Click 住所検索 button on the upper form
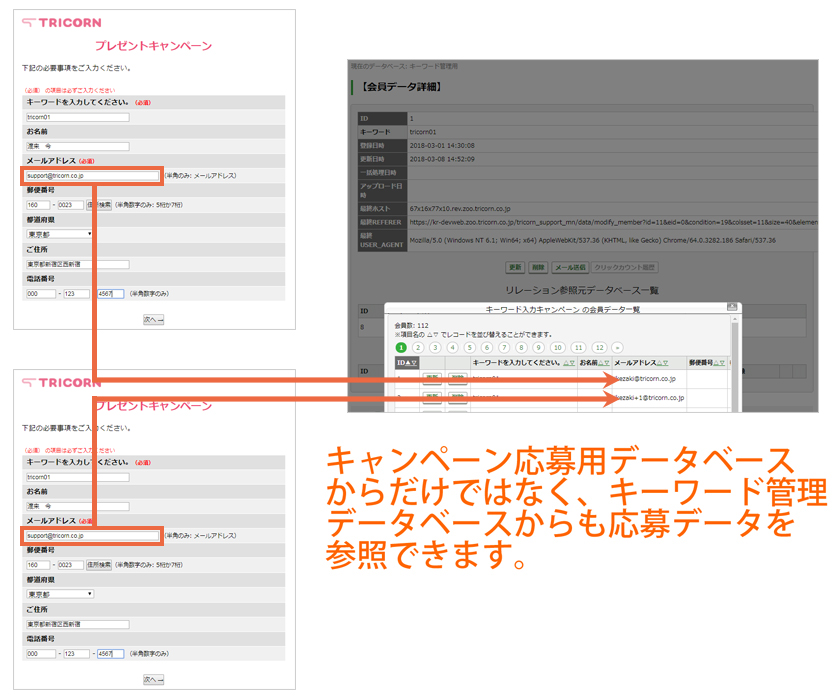This screenshot has height=700, width=840. (x=99, y=205)
